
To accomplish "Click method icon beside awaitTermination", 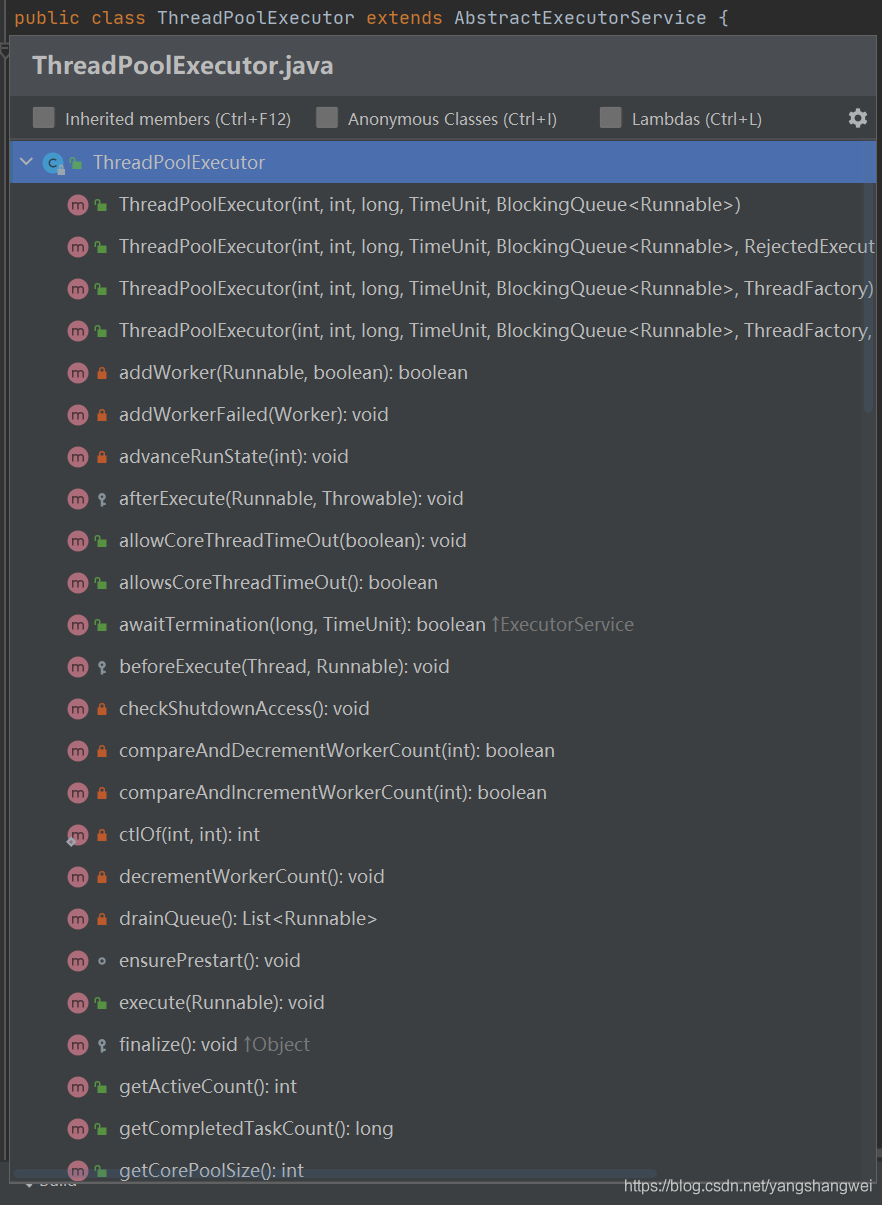I will tap(78, 624).
